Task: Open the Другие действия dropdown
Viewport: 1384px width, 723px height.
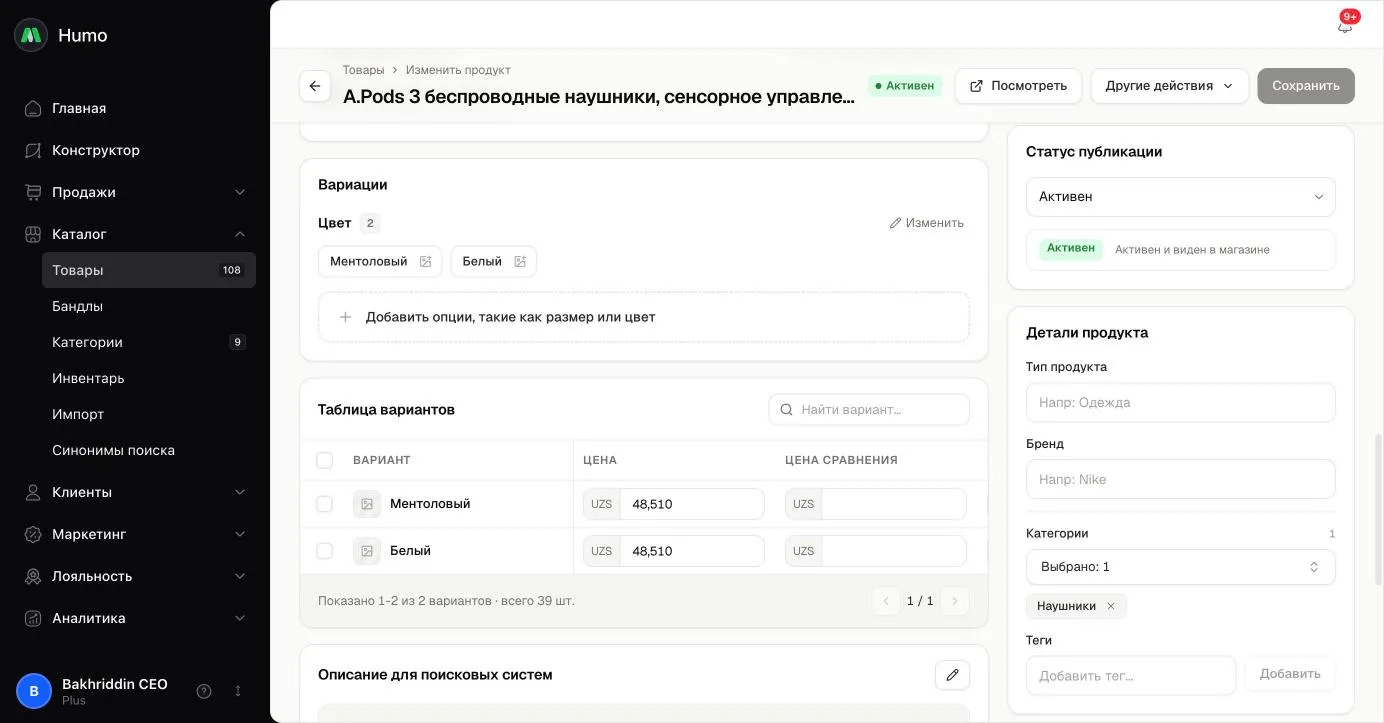Action: (x=1169, y=86)
